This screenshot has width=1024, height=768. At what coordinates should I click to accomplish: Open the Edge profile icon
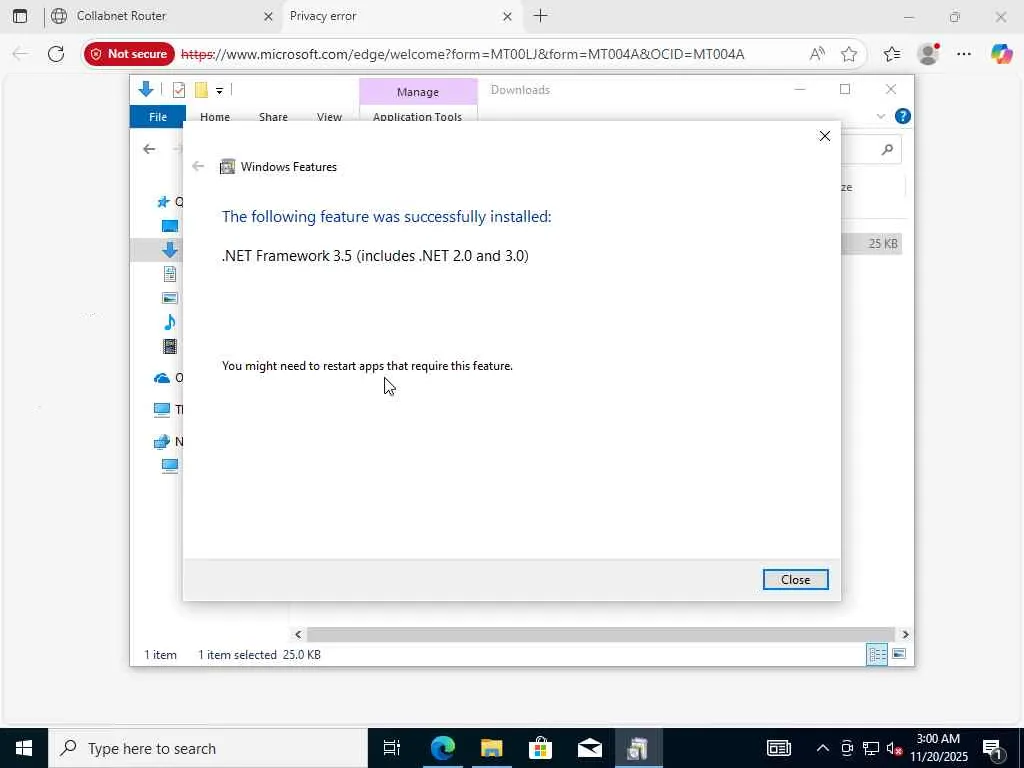928,54
